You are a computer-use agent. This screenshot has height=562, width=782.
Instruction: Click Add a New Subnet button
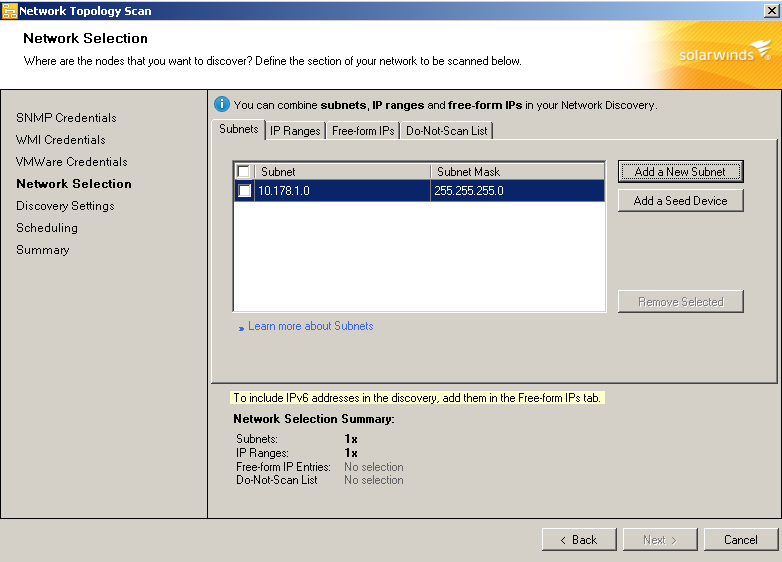[680, 172]
